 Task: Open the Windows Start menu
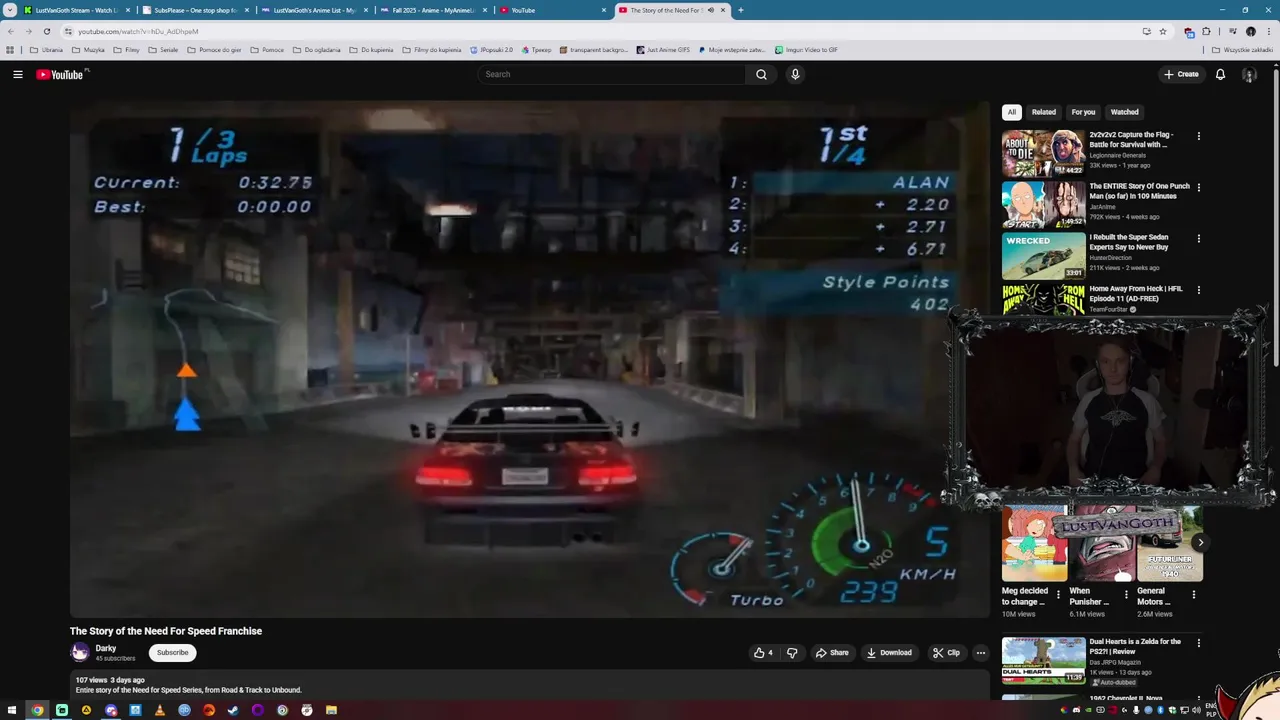click(13, 710)
